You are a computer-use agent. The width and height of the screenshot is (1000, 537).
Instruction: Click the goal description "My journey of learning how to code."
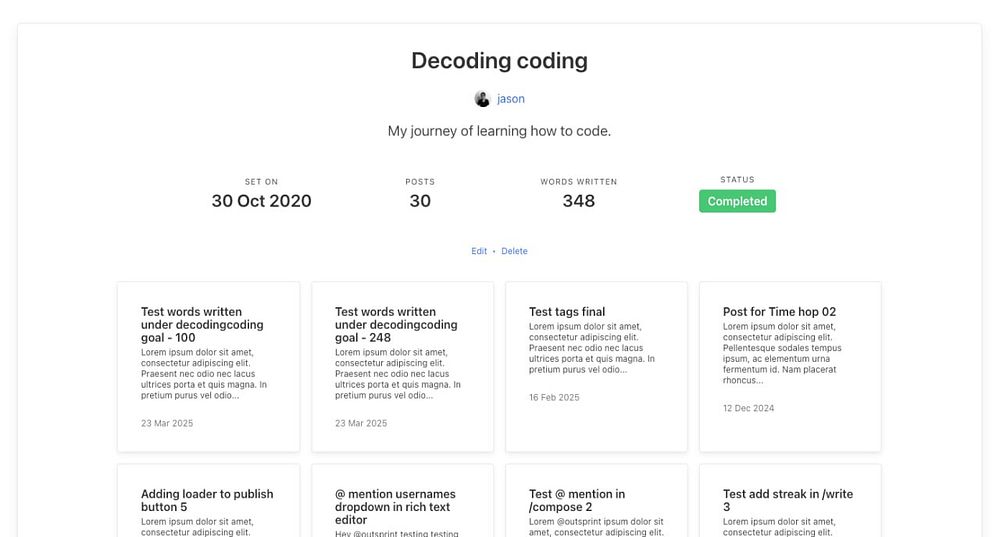[499, 131]
